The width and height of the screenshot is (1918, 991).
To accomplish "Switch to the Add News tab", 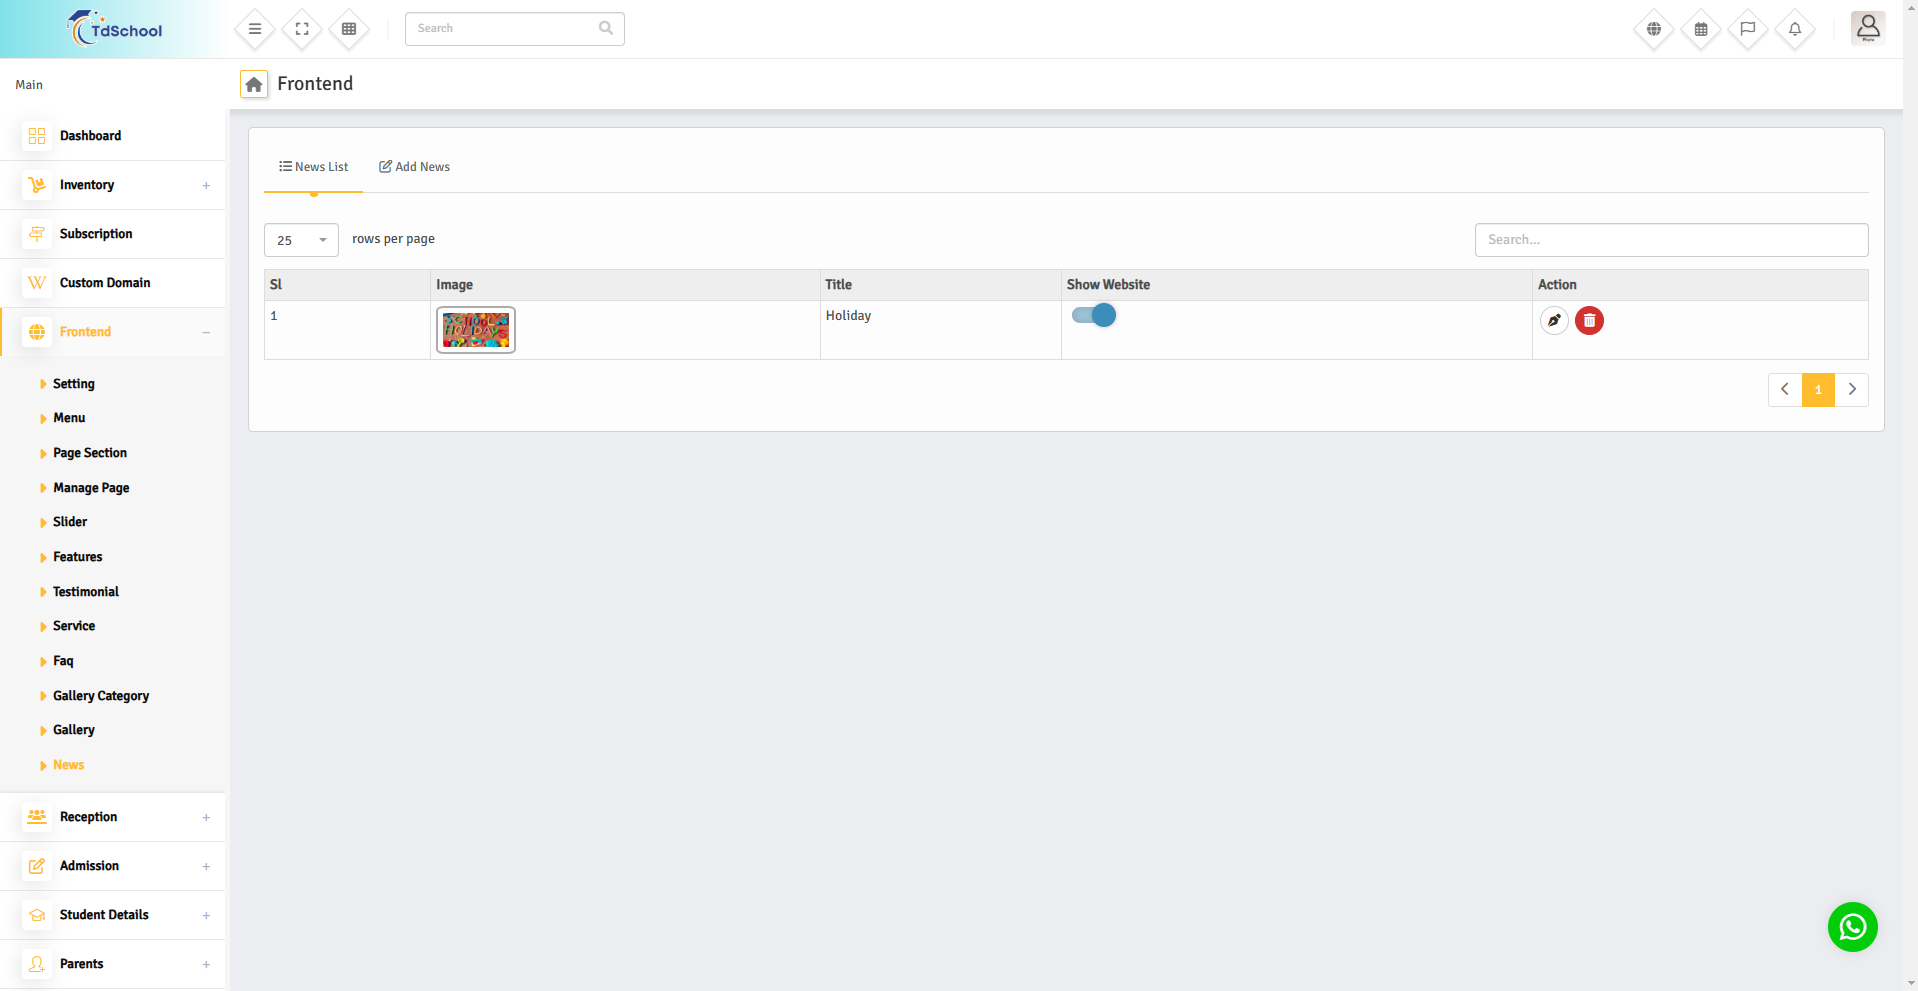I will pos(414,167).
